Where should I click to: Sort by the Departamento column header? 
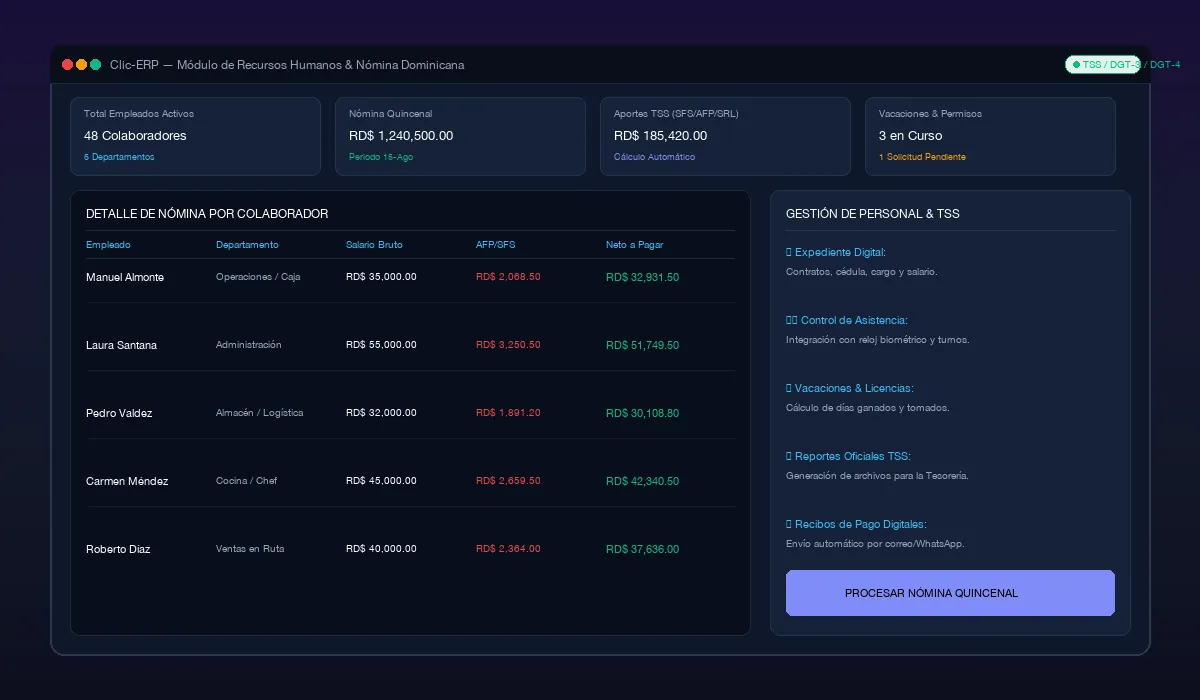(247, 245)
